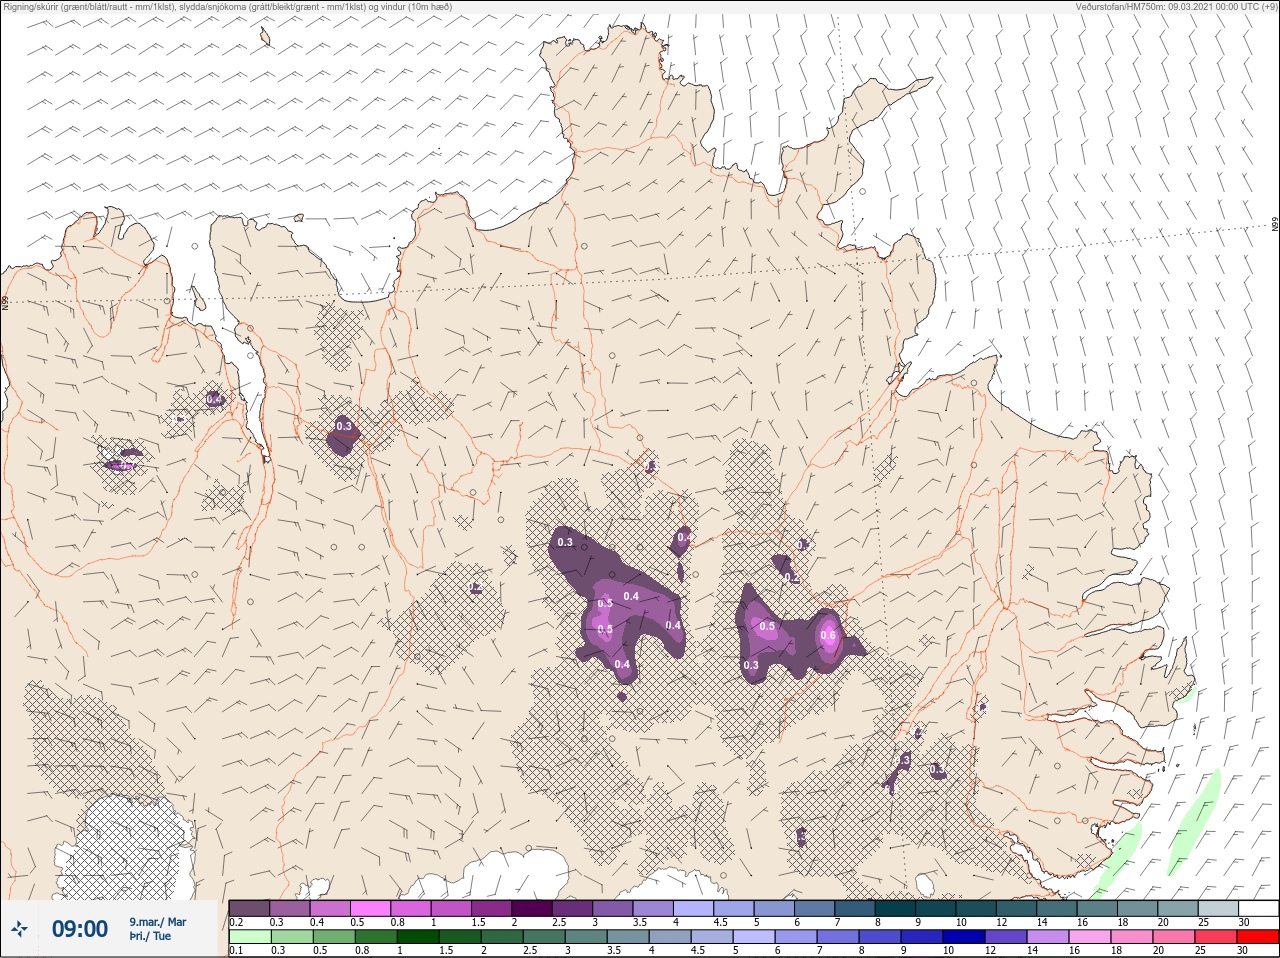Select the 0.2 swatch in the upper snow legend
This screenshot has width=1280, height=958.
point(249,908)
